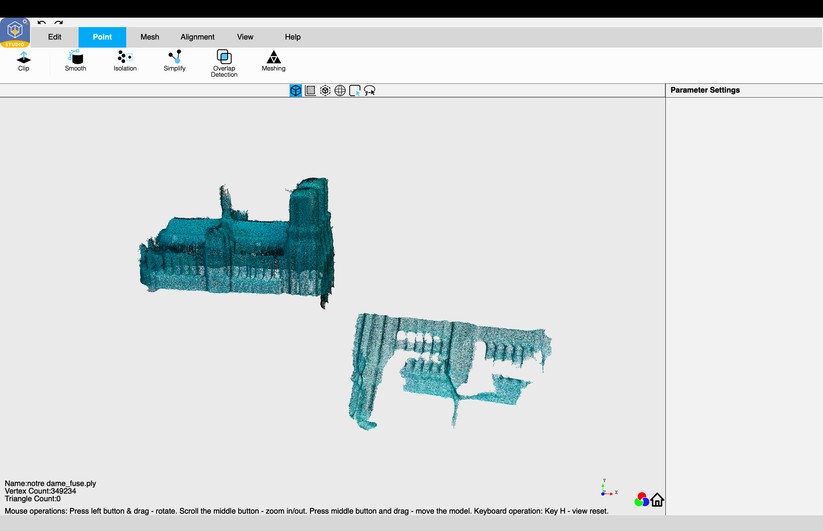Viewport: 823px width, 531px height.
Task: Switch to the Mesh tab
Action: 150,37
